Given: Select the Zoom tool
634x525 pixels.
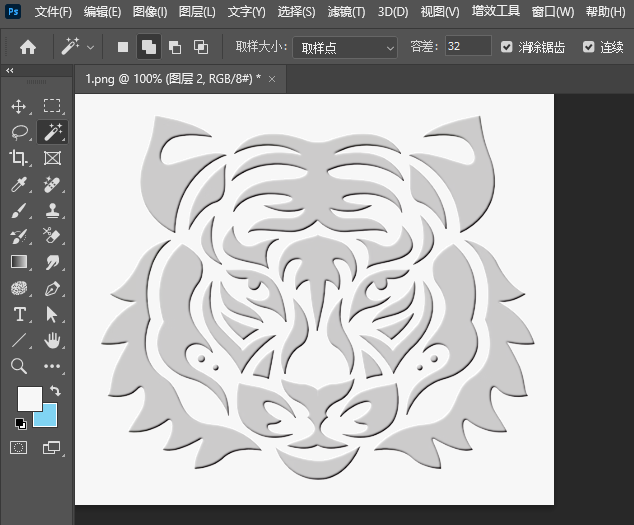Looking at the screenshot, I should [x=19, y=366].
